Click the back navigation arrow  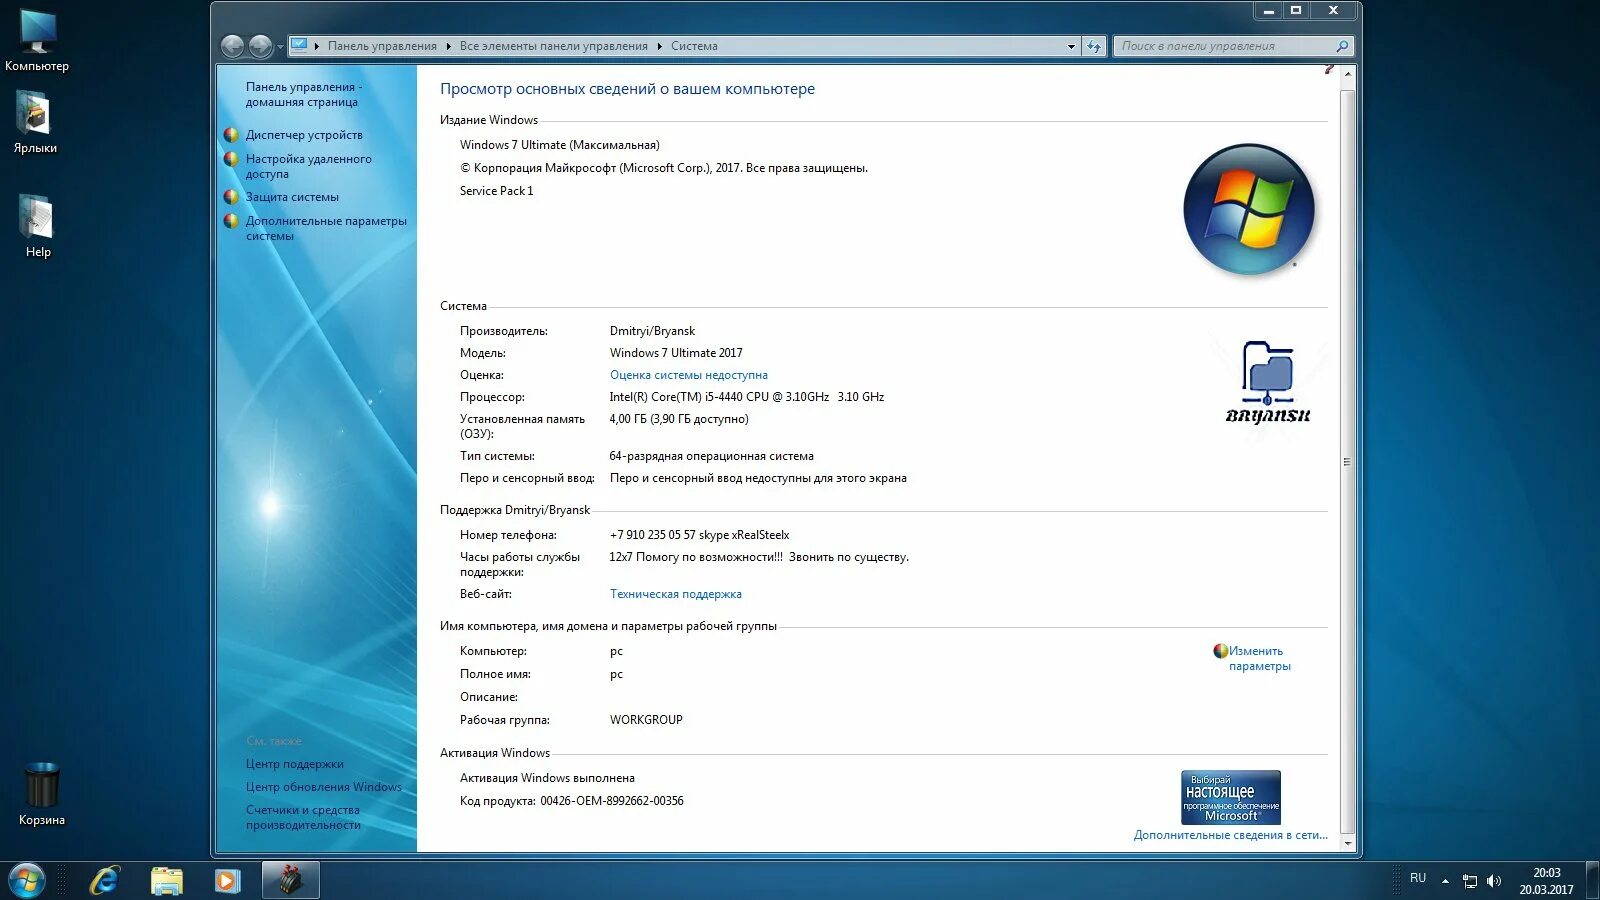pyautogui.click(x=235, y=45)
